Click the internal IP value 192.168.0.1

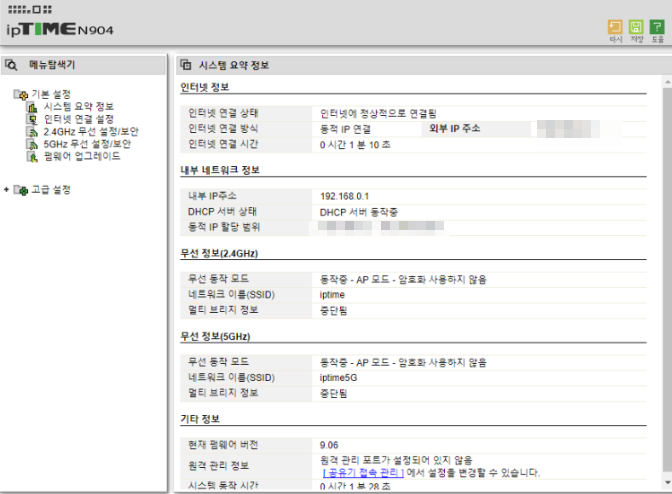[344, 196]
